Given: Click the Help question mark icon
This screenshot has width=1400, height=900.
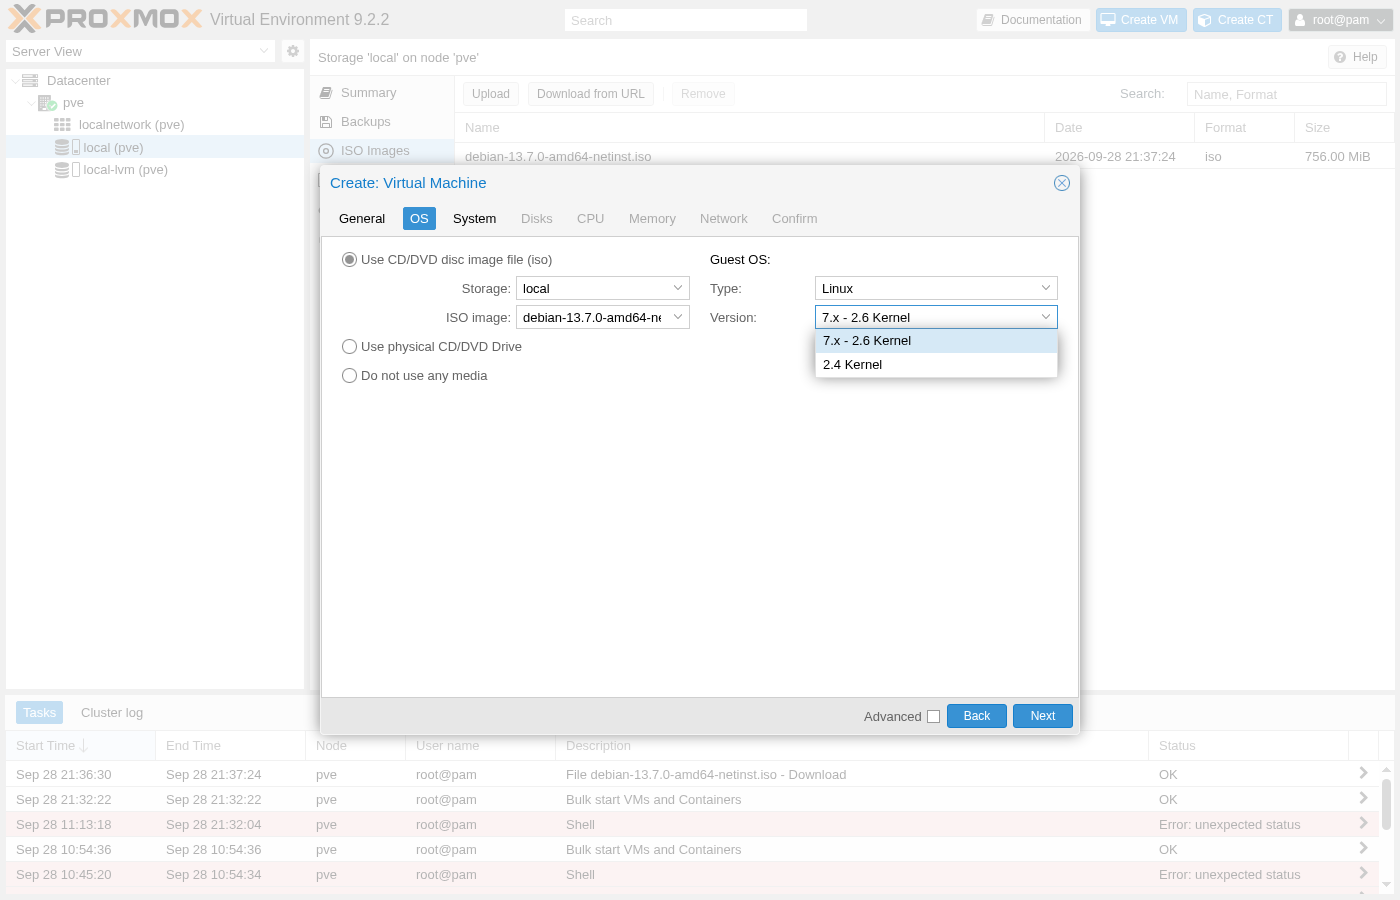Looking at the screenshot, I should [x=1340, y=57].
